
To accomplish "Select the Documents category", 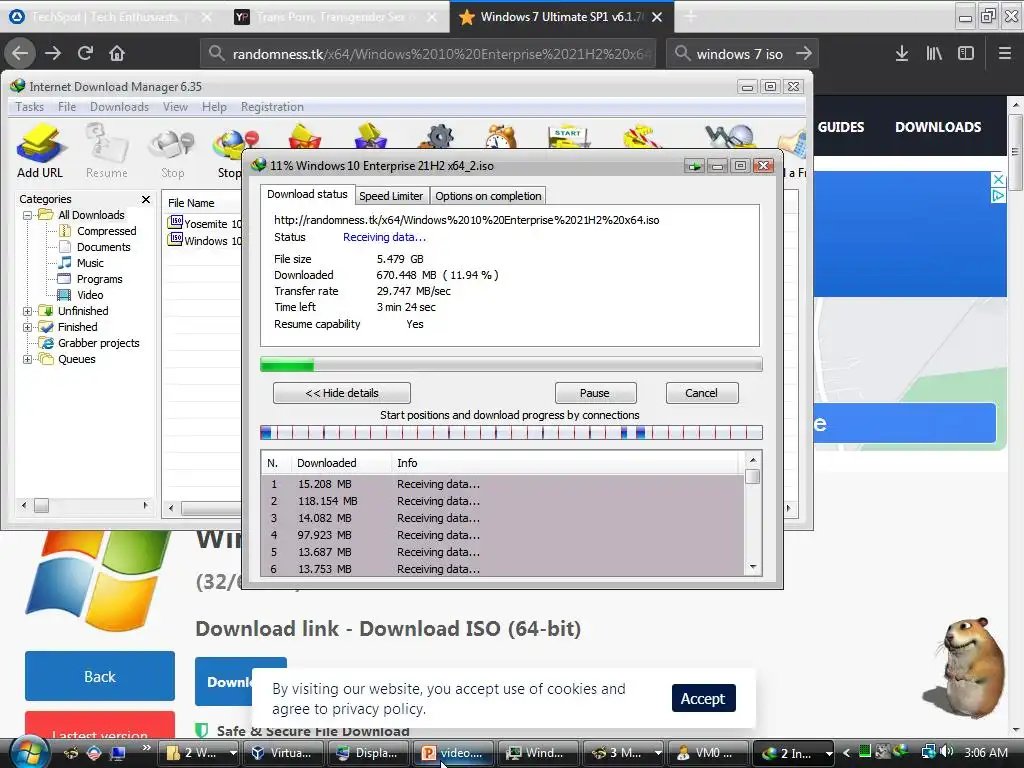I will [103, 247].
